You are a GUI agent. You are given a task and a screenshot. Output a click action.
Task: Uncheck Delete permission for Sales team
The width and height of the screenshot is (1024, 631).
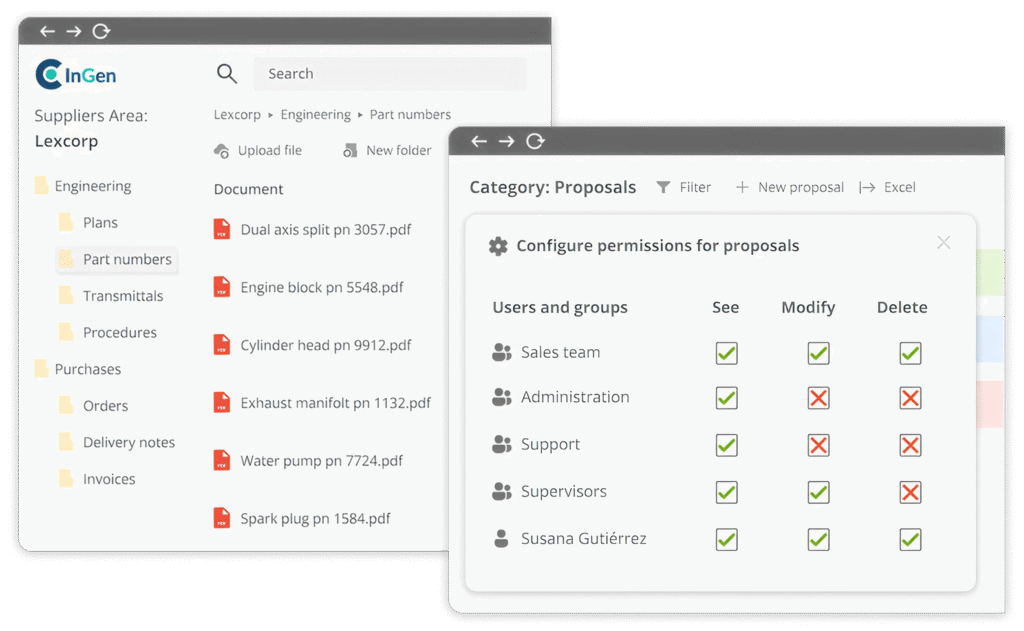909,353
